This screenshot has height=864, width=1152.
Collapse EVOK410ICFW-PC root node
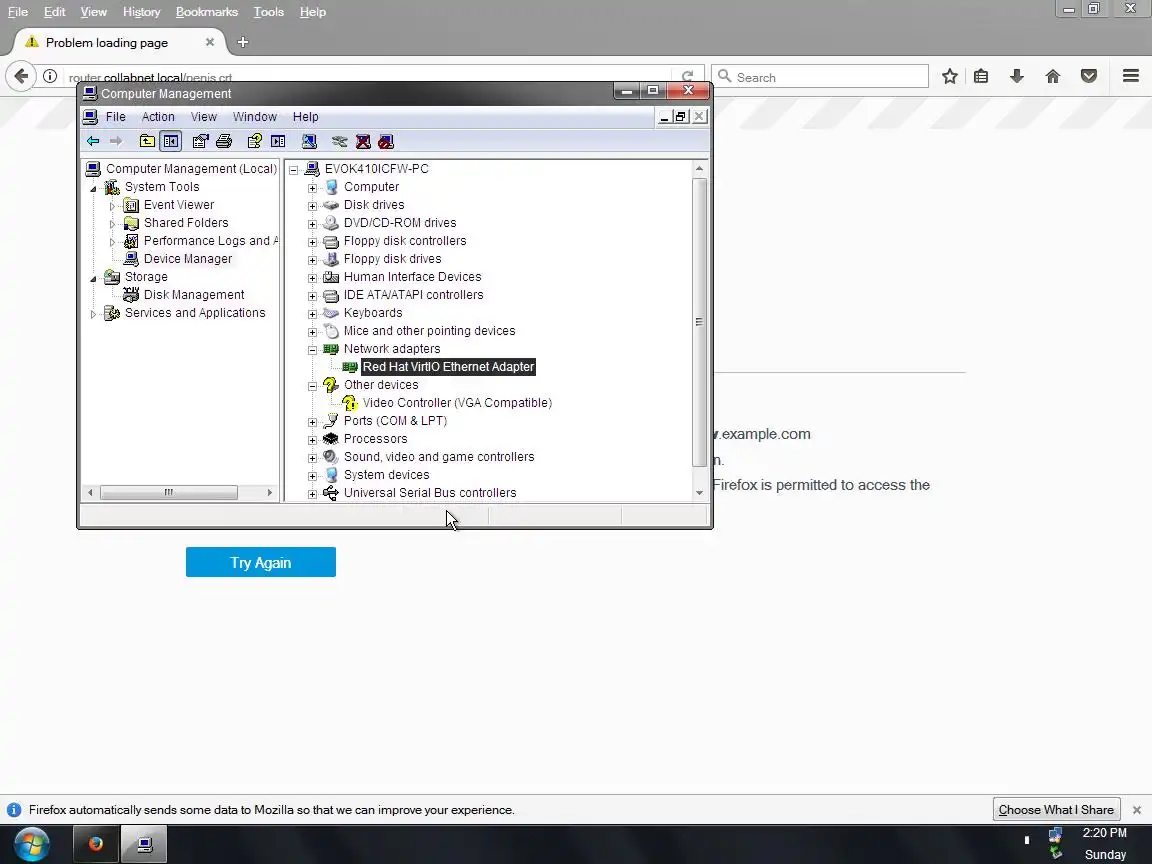[x=293, y=170]
